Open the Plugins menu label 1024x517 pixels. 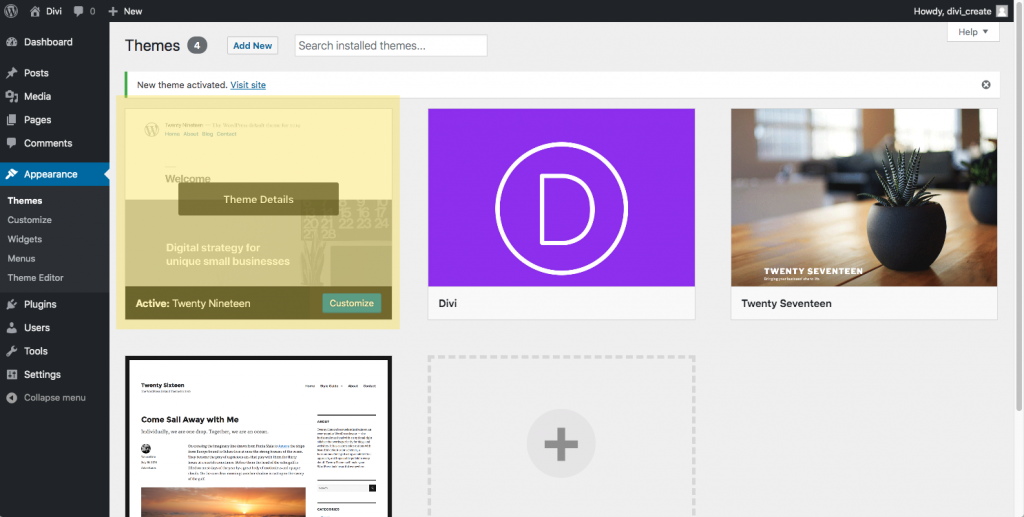tap(40, 304)
